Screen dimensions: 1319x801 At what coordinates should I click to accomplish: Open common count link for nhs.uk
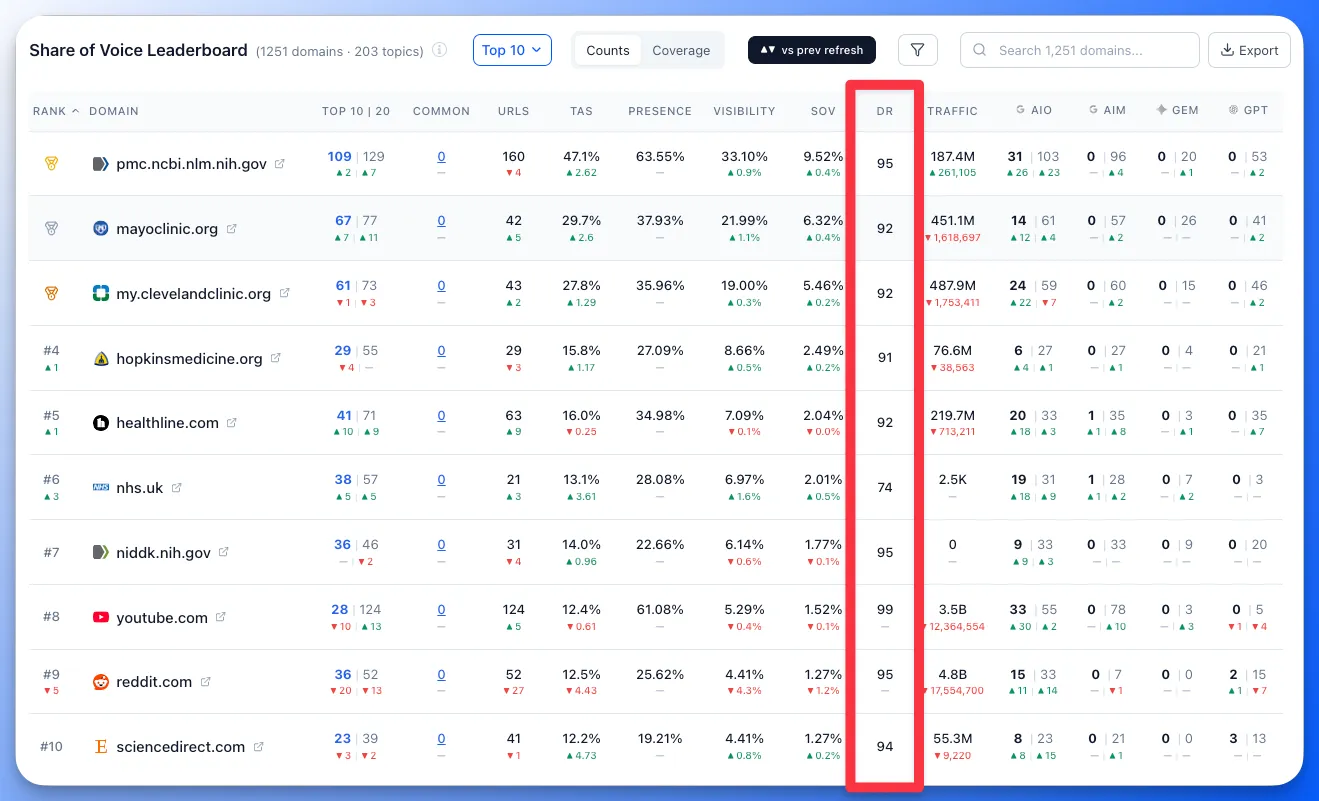coord(441,480)
